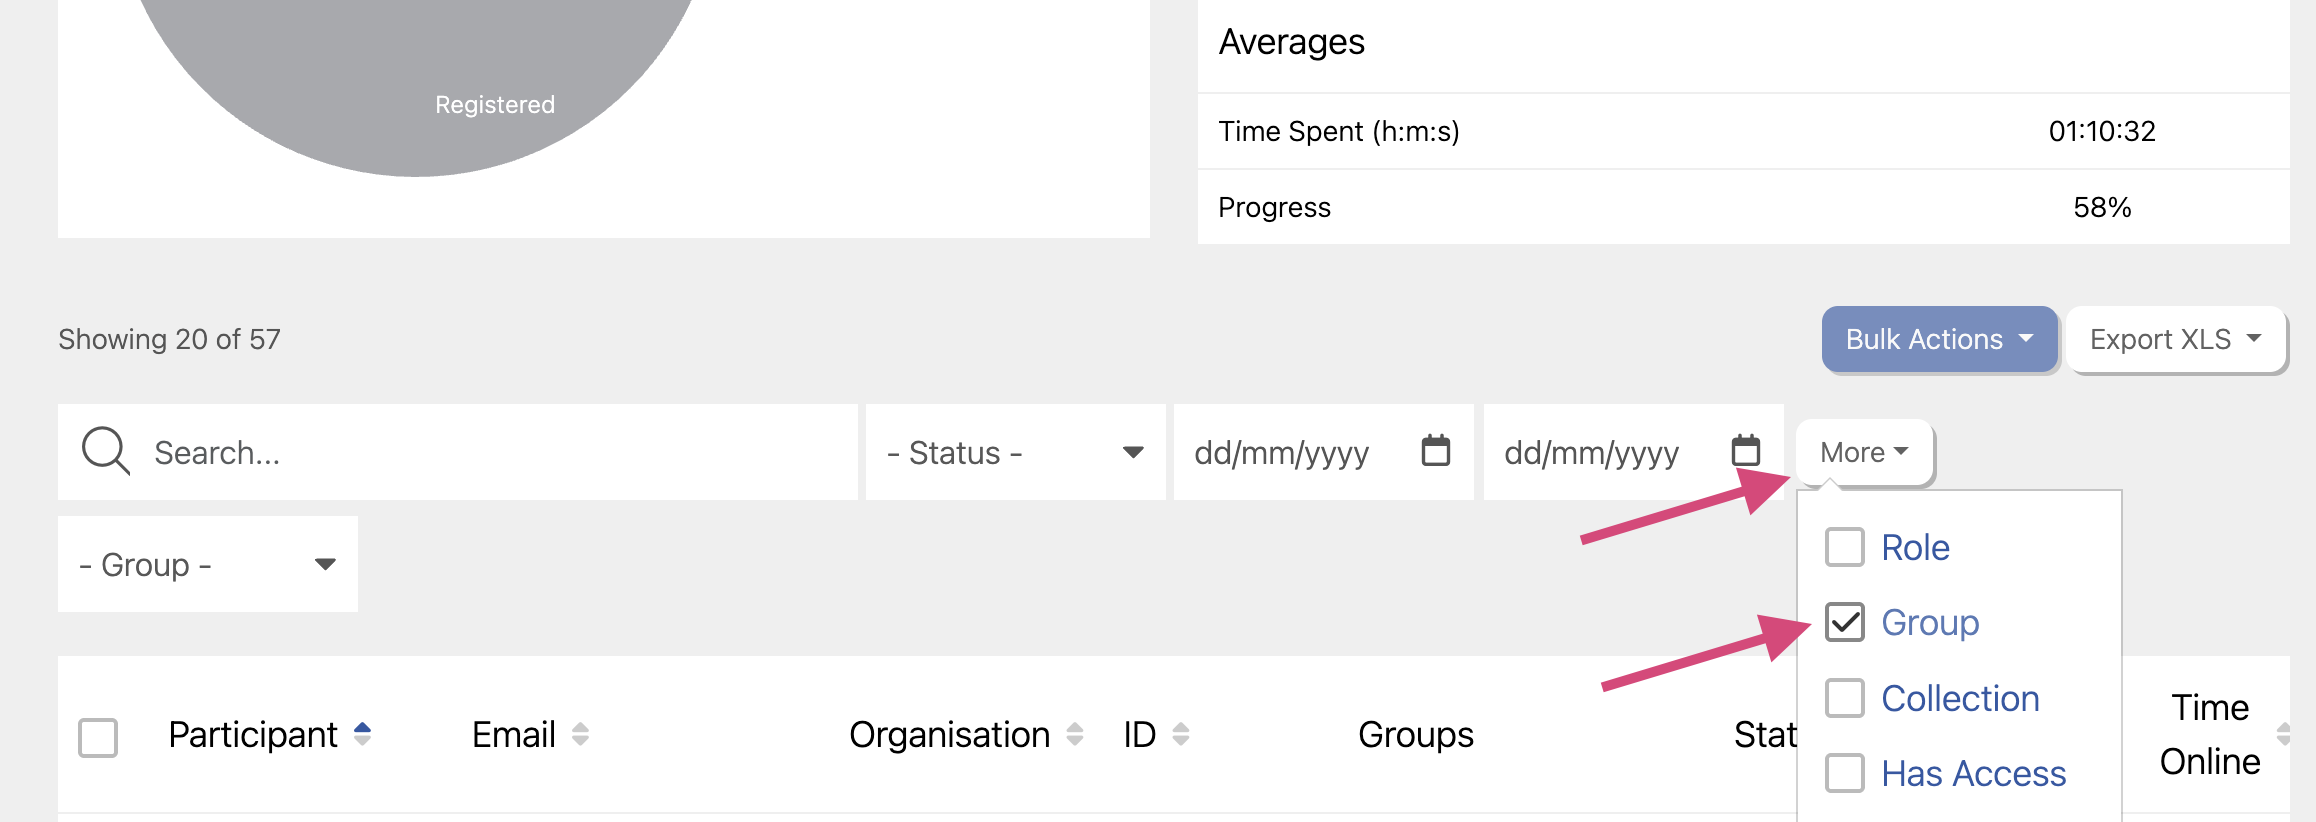Open the Status filter dropdown
The width and height of the screenshot is (2316, 822).
[1014, 452]
